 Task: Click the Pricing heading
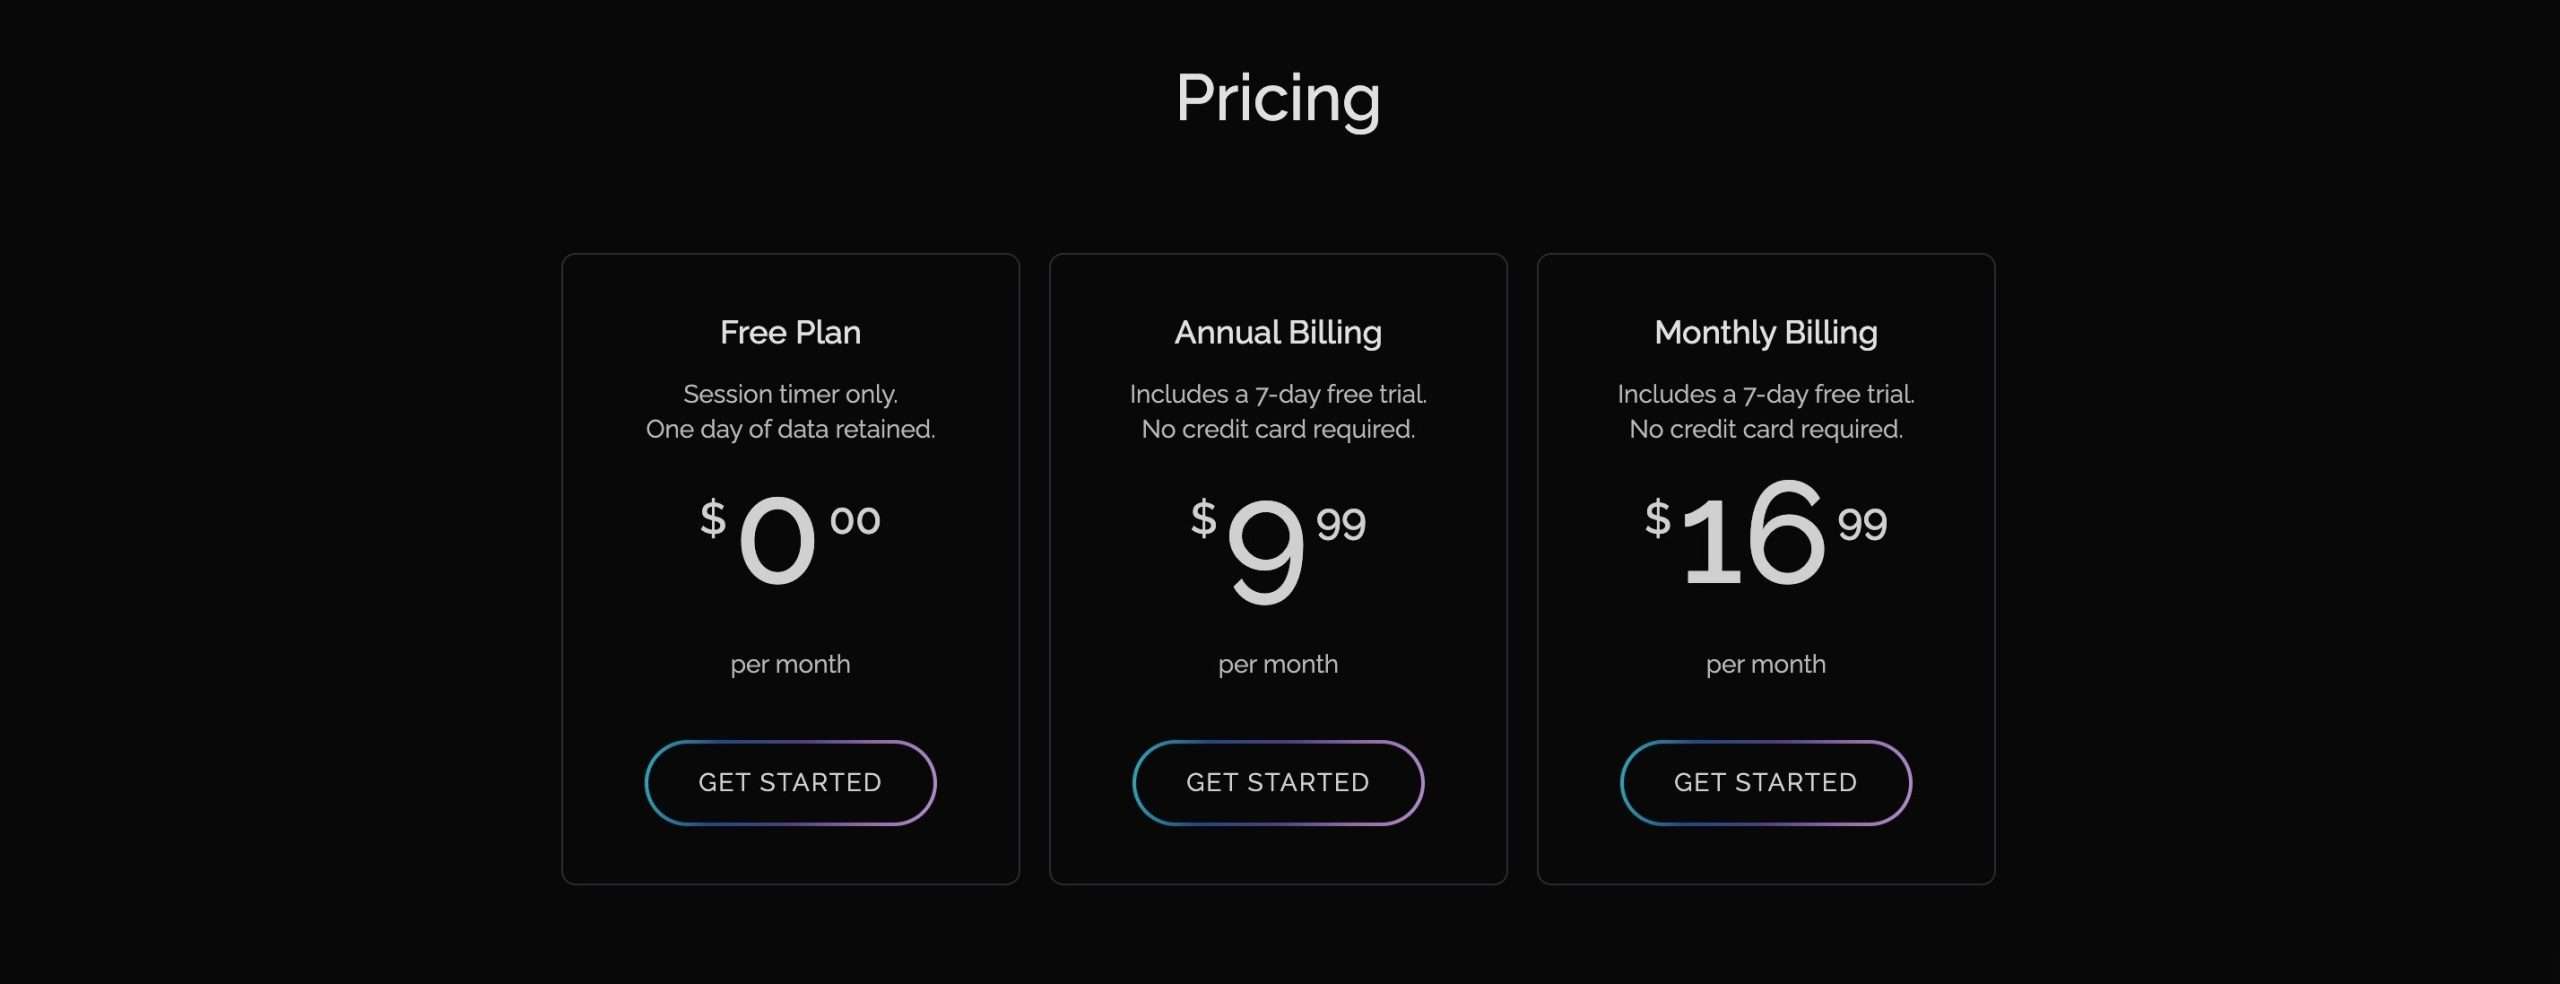tap(1278, 99)
